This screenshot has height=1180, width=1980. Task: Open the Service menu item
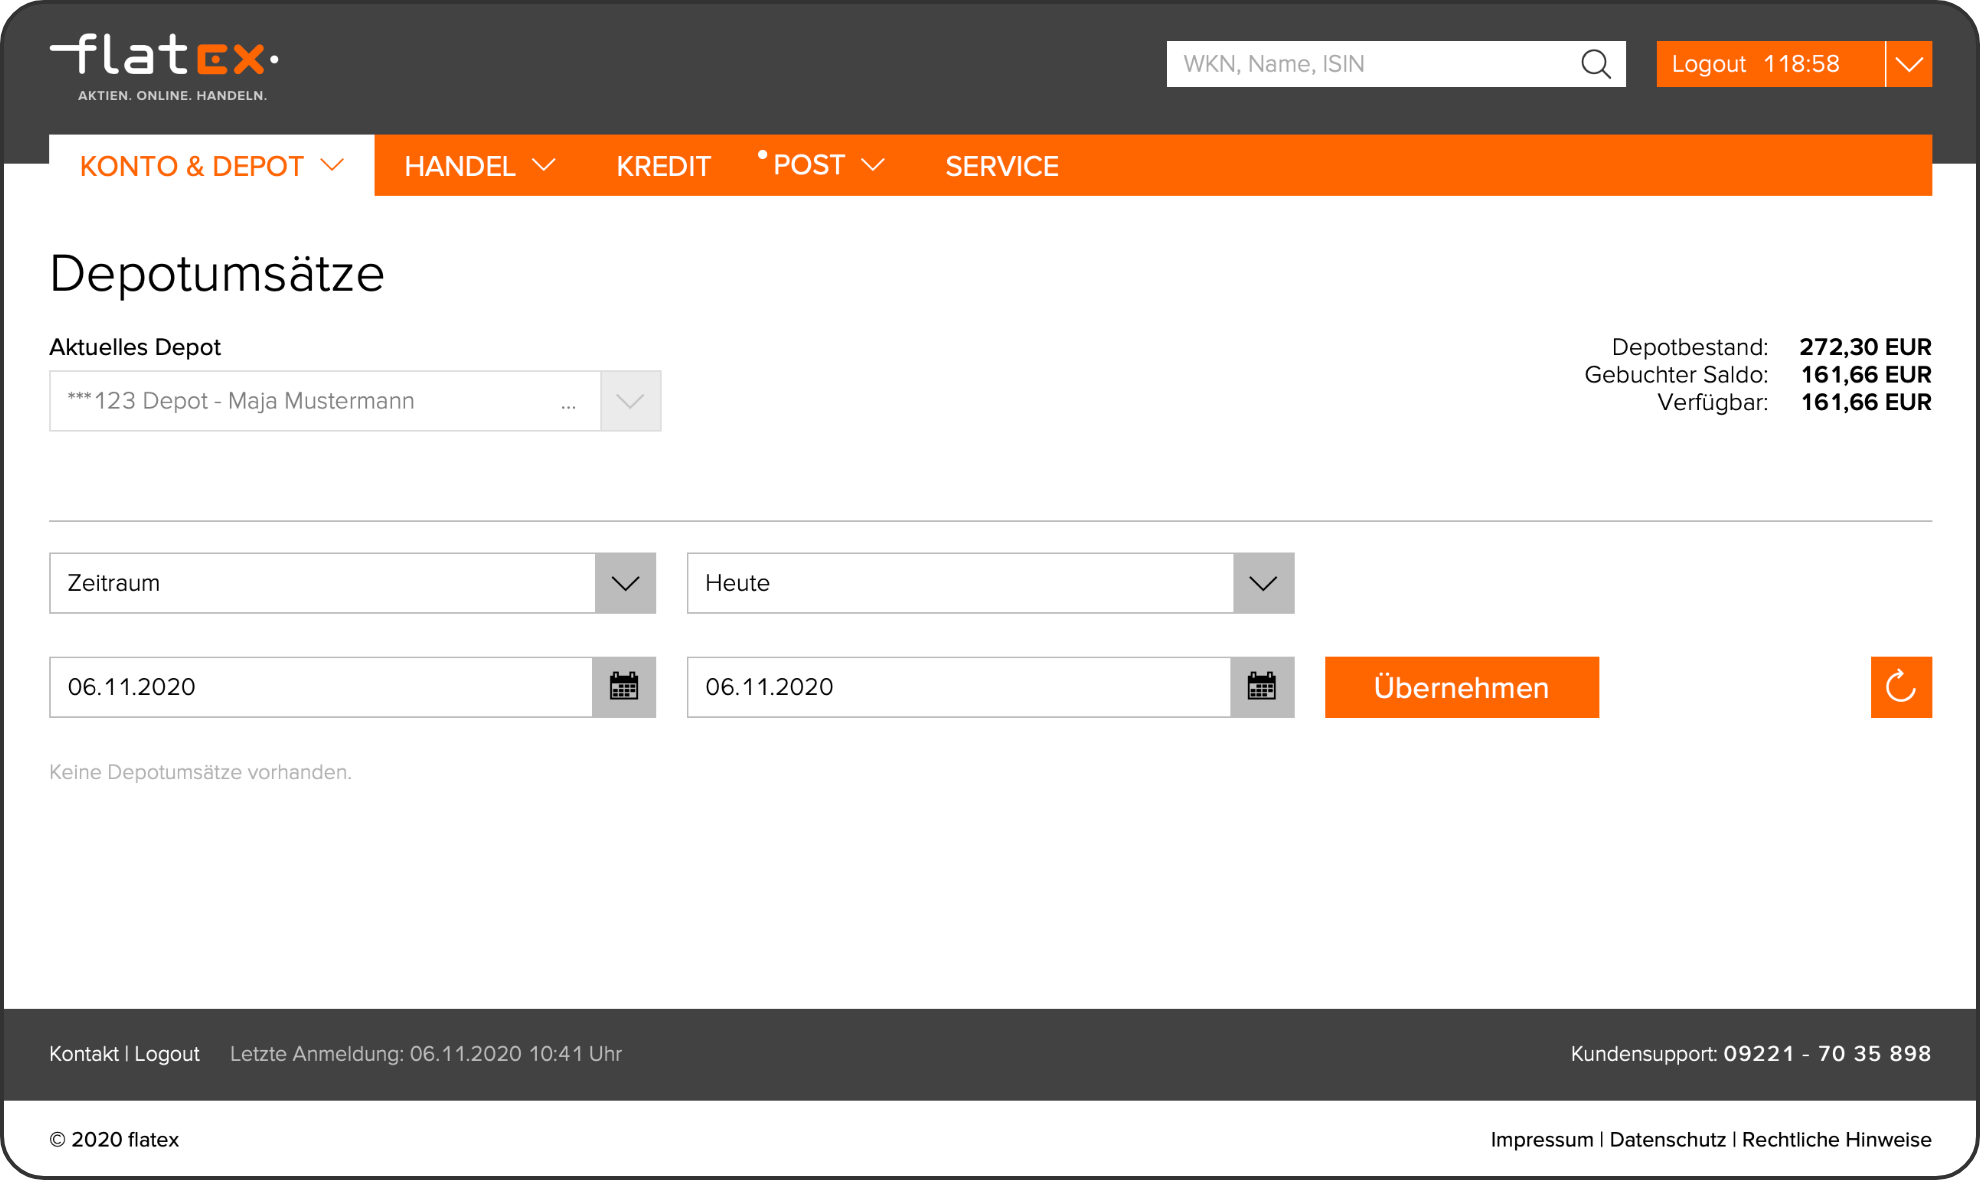click(x=1001, y=166)
